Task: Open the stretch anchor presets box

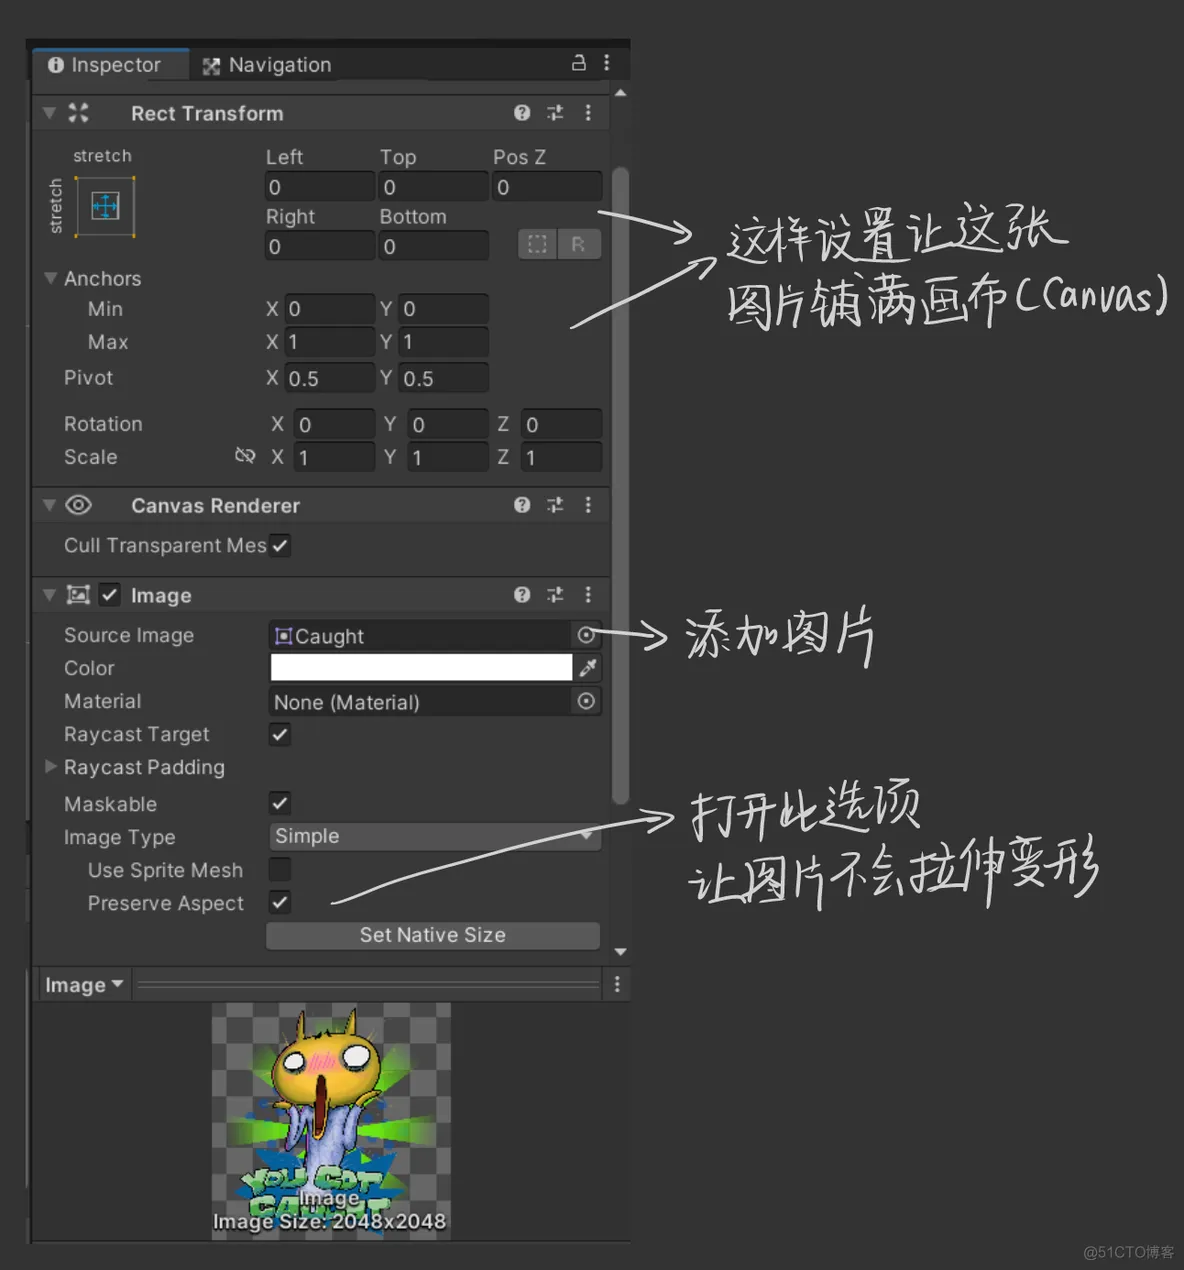Action: pos(105,207)
